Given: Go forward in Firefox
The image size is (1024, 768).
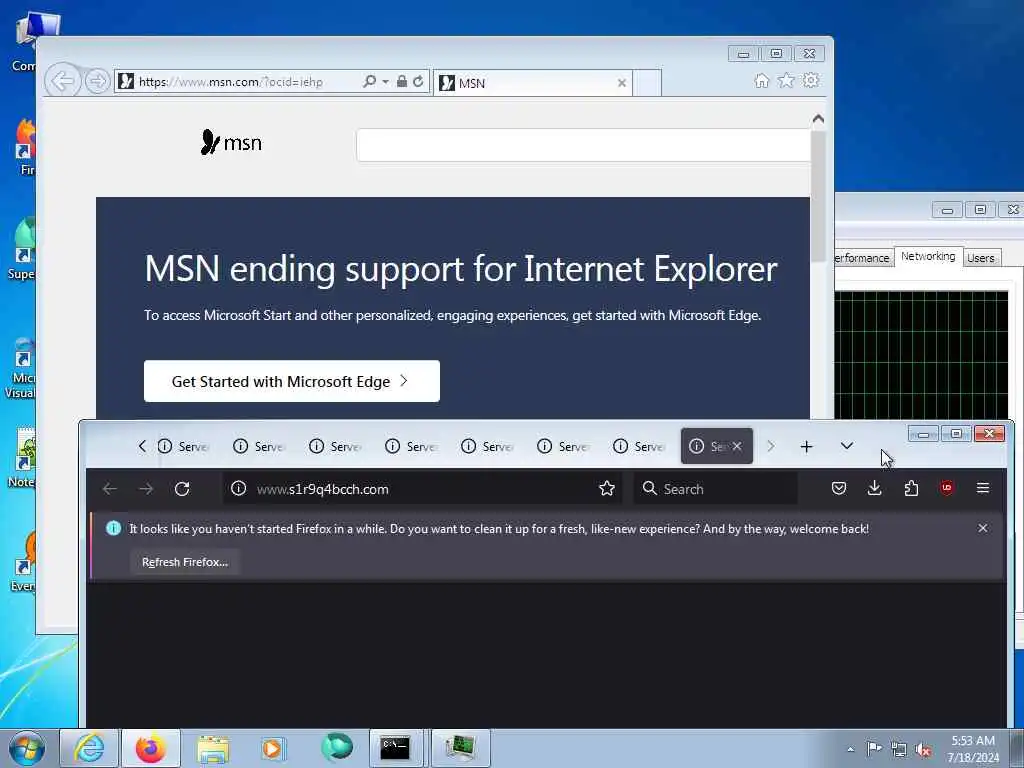Looking at the screenshot, I should (146, 488).
